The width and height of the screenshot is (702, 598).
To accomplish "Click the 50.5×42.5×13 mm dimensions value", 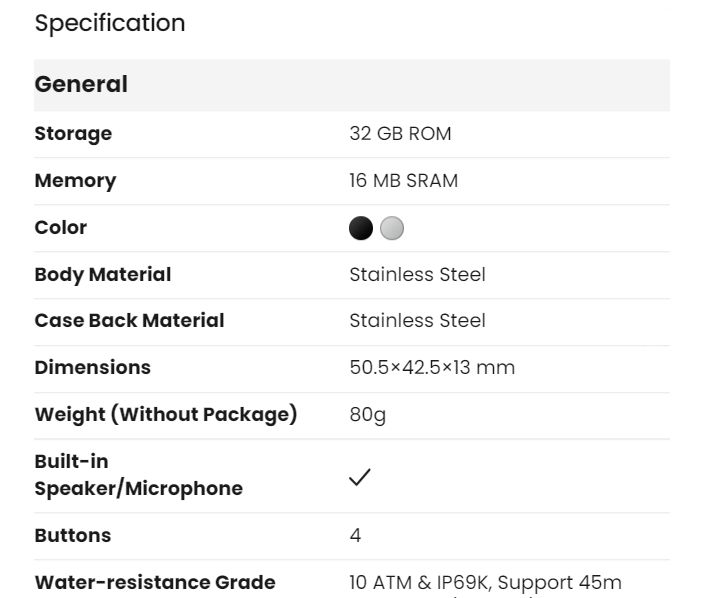I will [x=432, y=367].
